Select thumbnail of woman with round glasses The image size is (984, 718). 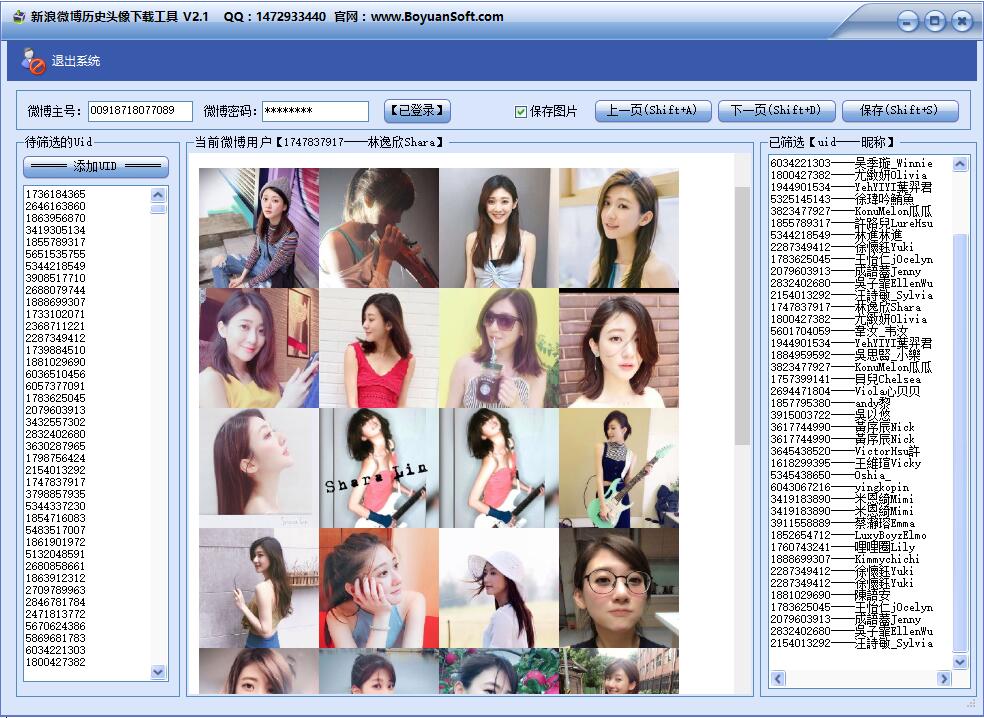tap(619, 587)
